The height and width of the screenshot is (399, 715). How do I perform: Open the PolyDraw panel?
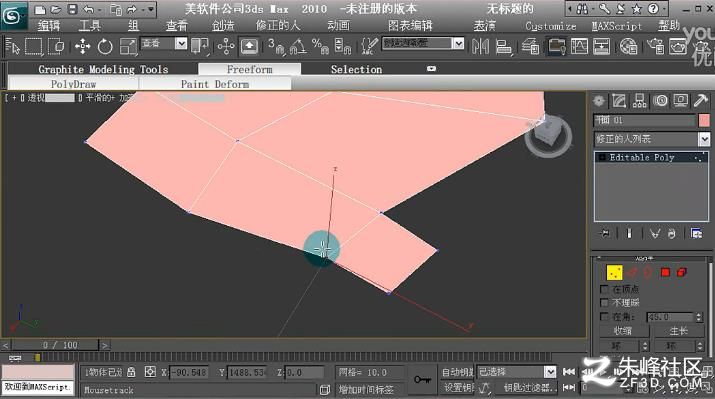pos(73,84)
